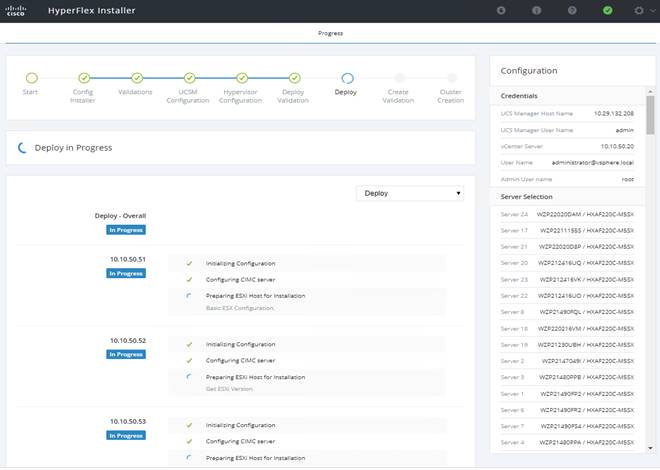The width and height of the screenshot is (660, 470).
Task: Click the UCSM Configuration step checkmark circle
Action: click(x=189, y=78)
